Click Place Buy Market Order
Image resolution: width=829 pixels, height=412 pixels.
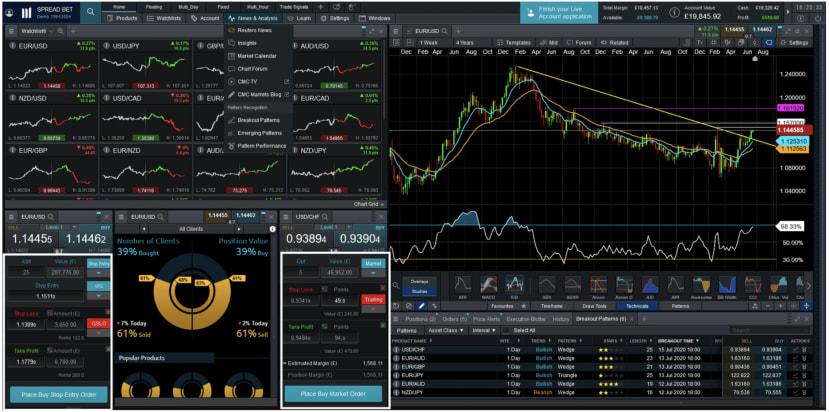tap(333, 394)
